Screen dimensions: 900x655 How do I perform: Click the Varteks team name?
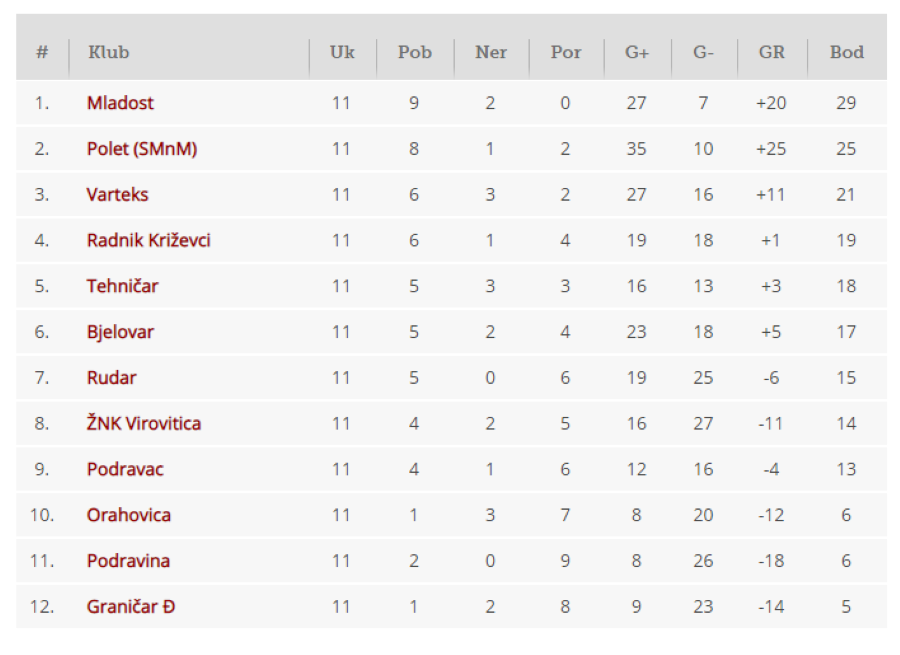(117, 195)
